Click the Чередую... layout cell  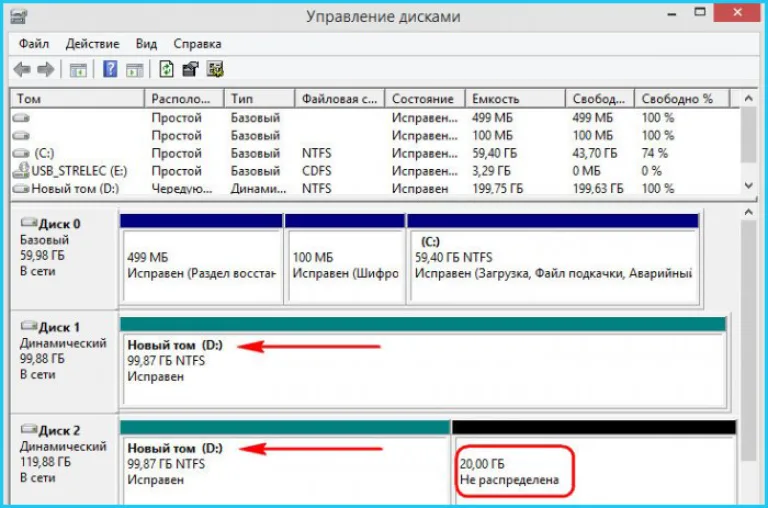click(x=182, y=189)
